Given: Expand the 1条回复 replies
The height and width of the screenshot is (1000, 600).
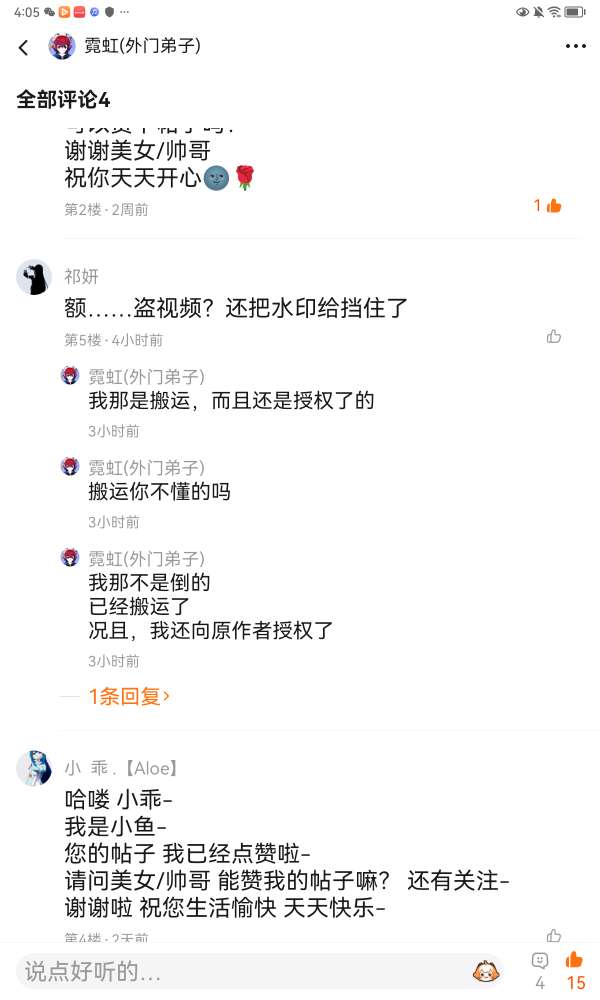Looking at the screenshot, I should (129, 696).
